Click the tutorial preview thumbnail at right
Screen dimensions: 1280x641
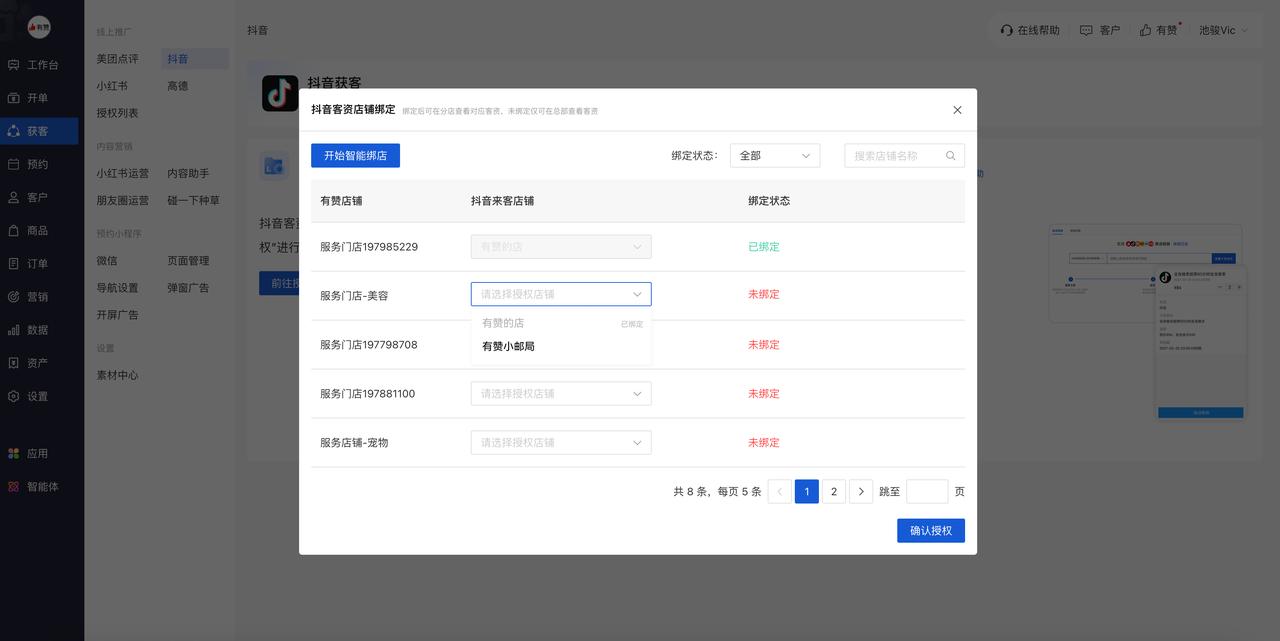[x=1146, y=323]
